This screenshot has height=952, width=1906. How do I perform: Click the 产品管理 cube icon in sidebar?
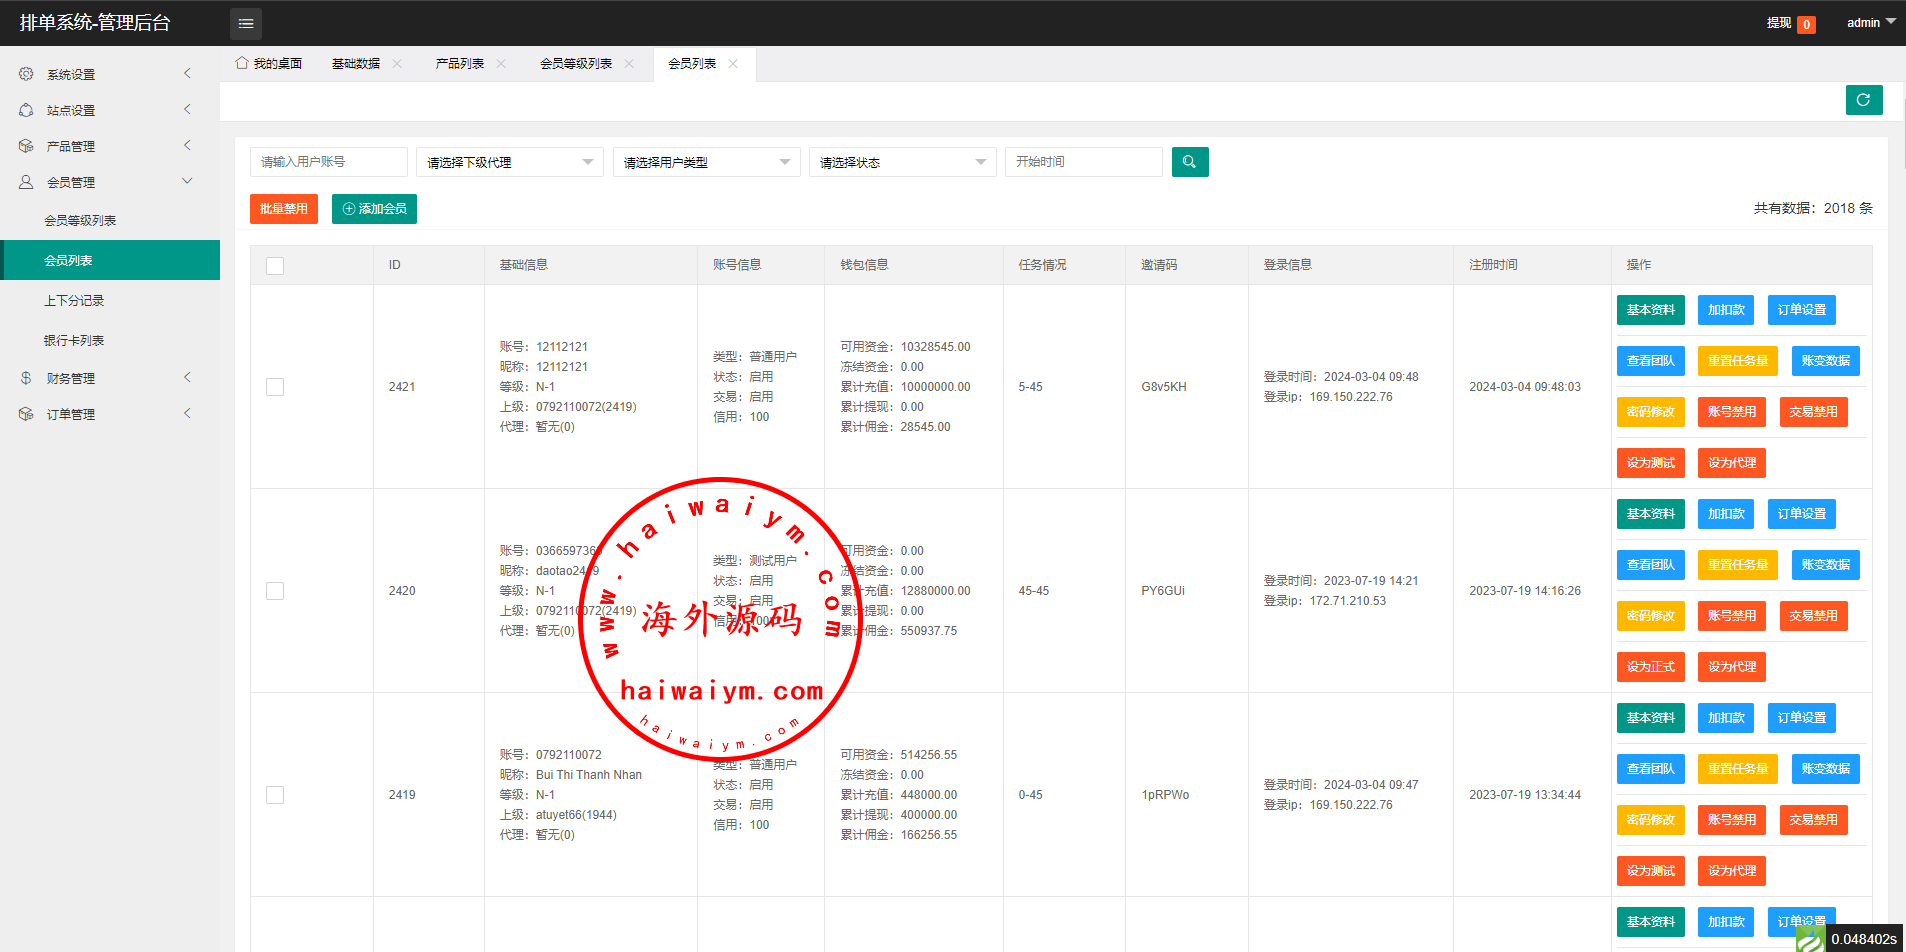coord(26,146)
